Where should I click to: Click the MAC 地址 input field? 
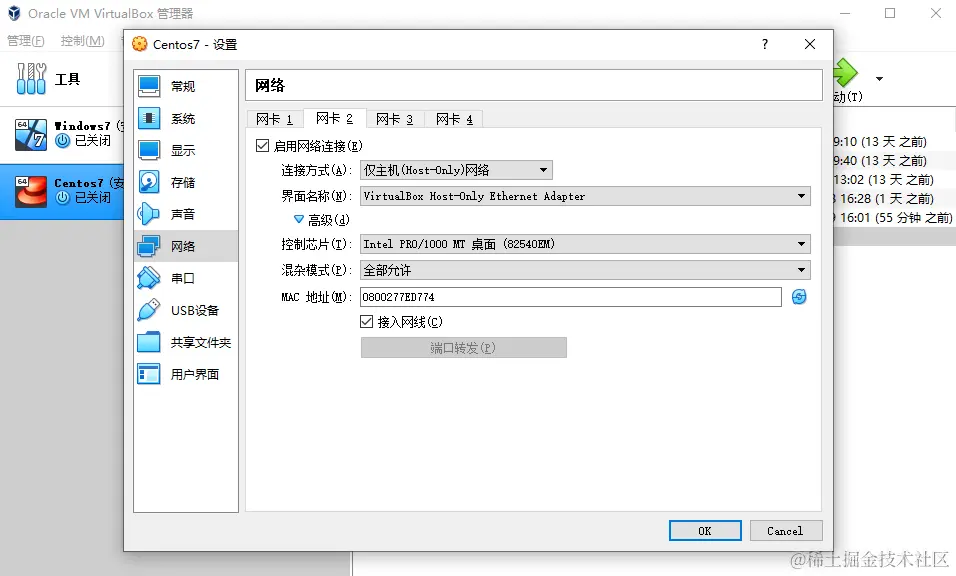571,297
